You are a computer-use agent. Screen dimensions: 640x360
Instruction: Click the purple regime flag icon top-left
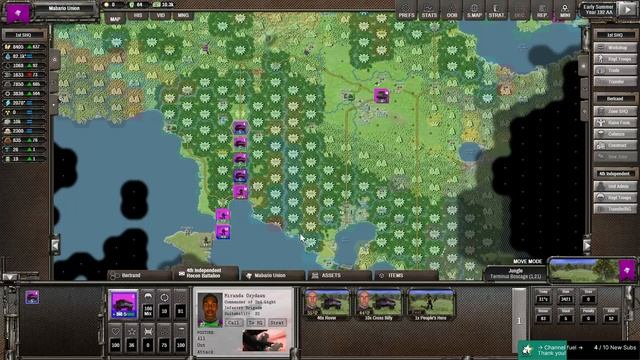[x=18, y=13]
